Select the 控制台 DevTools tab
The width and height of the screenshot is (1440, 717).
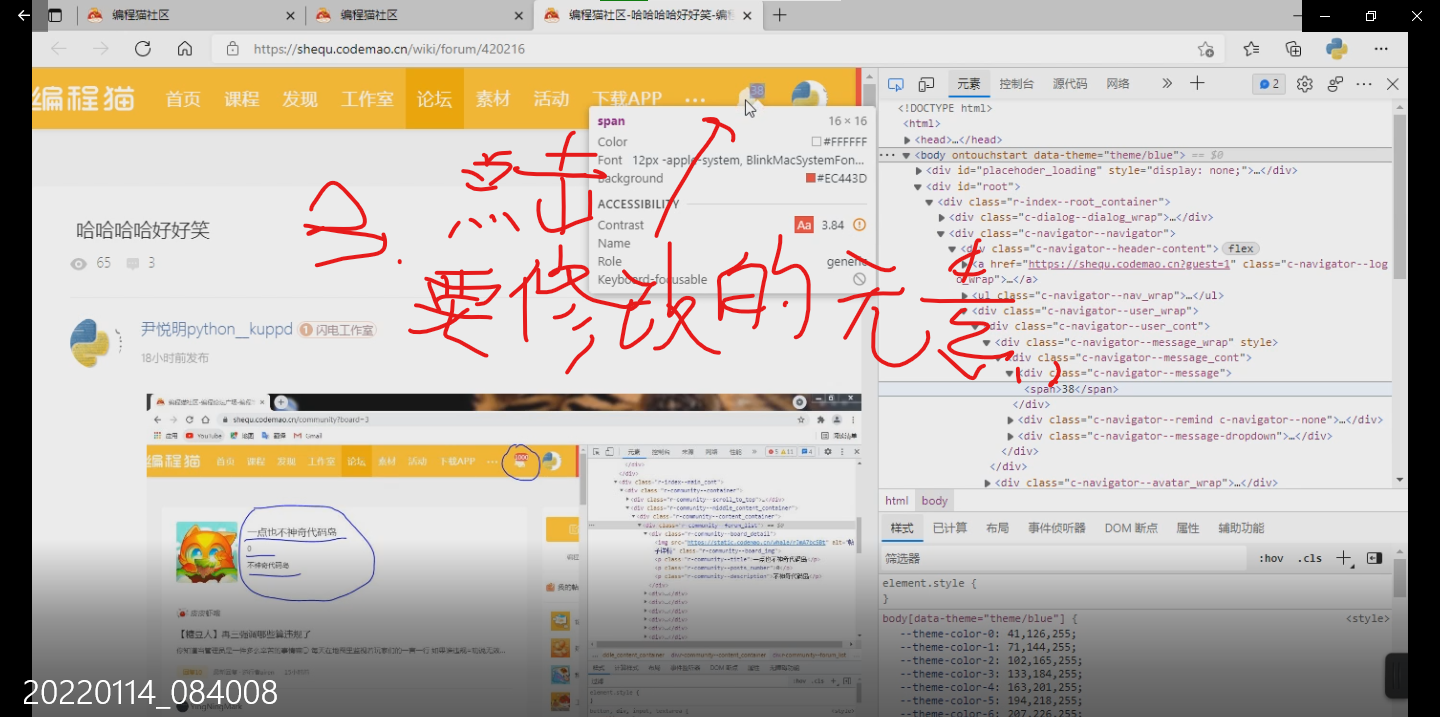1017,84
